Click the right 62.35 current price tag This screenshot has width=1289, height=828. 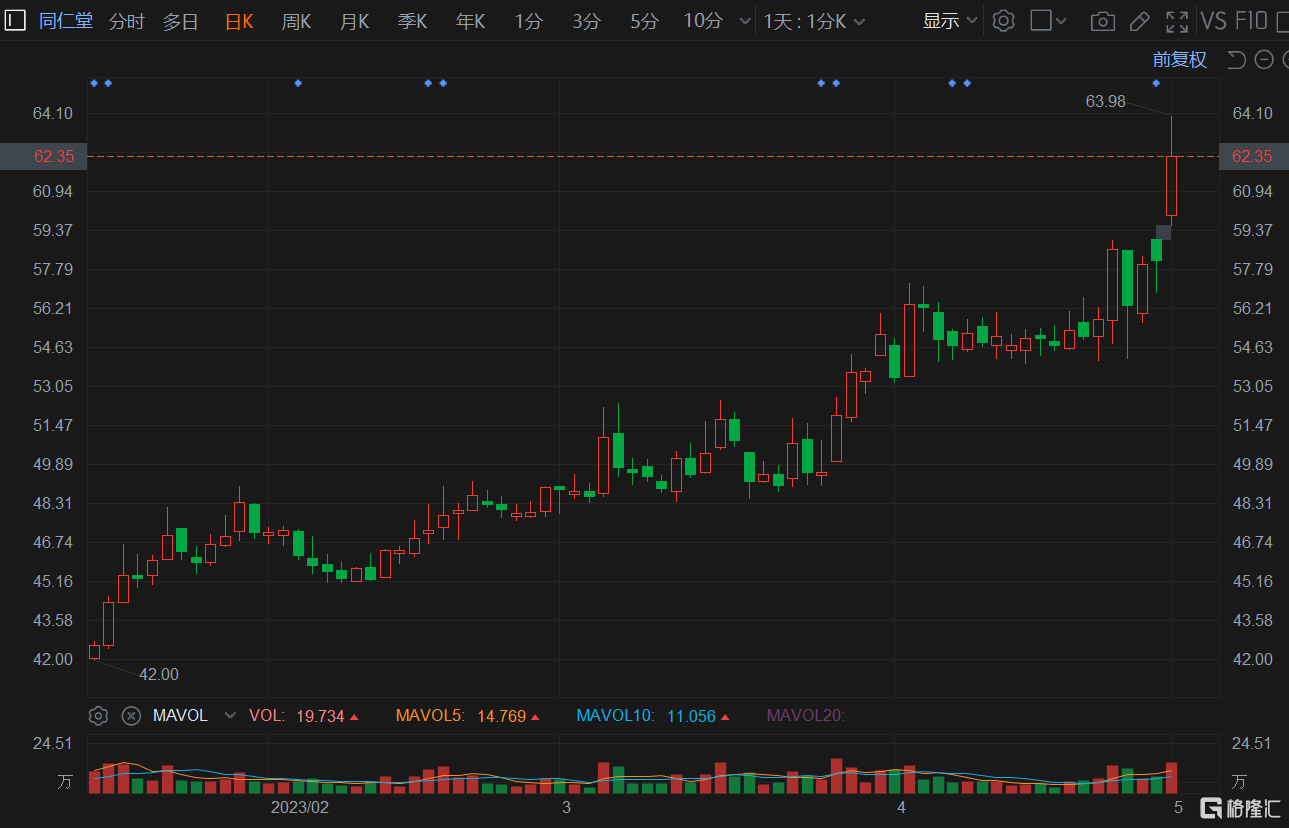(1253, 156)
